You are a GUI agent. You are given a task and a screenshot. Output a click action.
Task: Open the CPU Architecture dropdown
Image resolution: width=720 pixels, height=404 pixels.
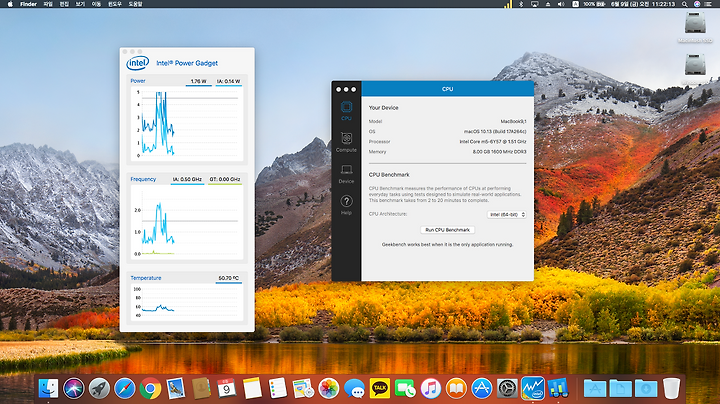(506, 214)
